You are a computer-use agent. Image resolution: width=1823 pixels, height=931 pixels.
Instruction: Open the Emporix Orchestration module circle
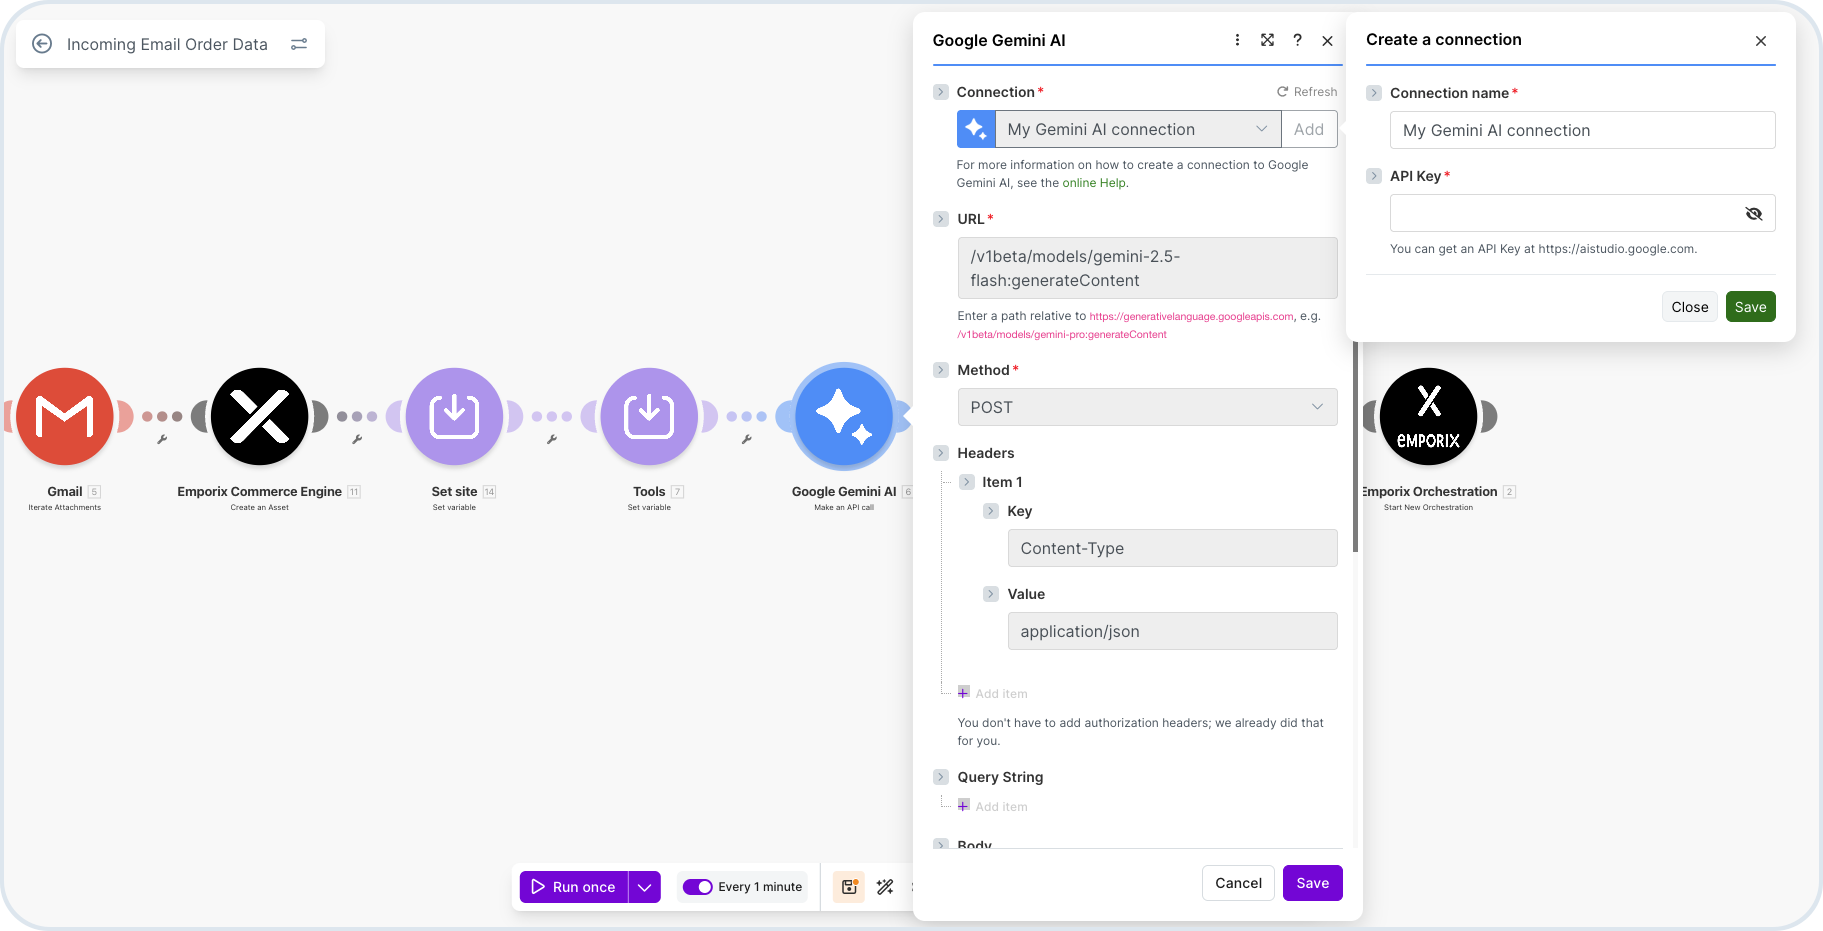pyautogui.click(x=1428, y=416)
